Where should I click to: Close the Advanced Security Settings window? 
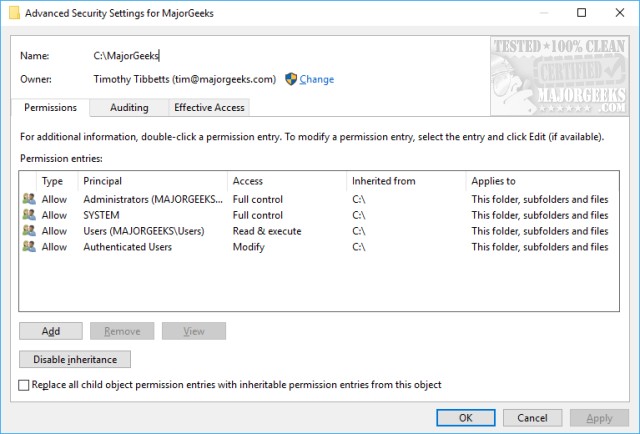[620, 13]
